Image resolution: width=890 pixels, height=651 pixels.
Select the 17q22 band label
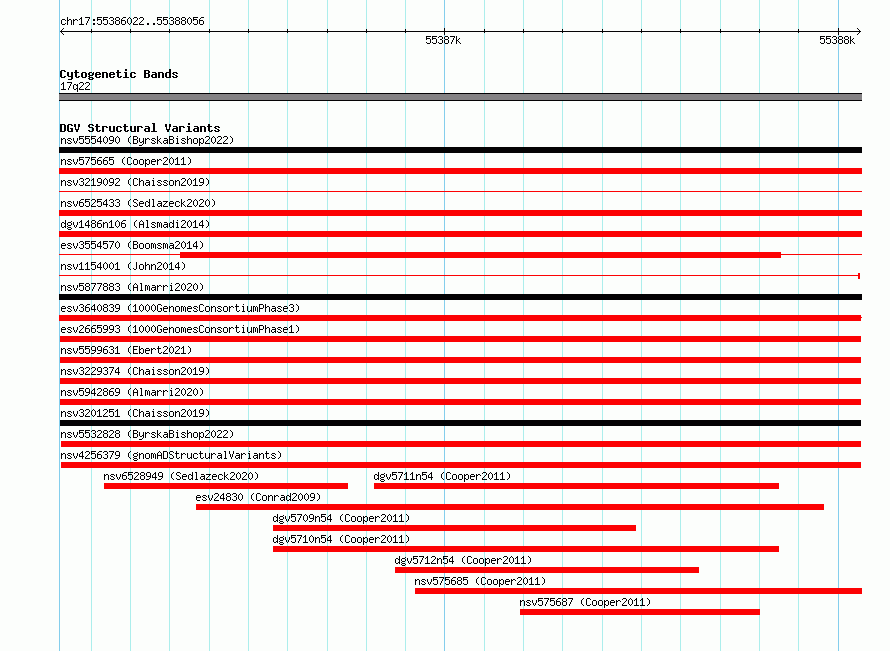[75, 86]
